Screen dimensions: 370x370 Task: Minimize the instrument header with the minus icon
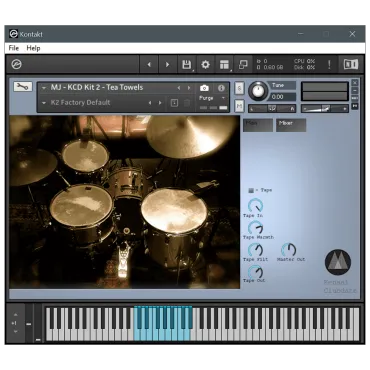click(x=355, y=90)
